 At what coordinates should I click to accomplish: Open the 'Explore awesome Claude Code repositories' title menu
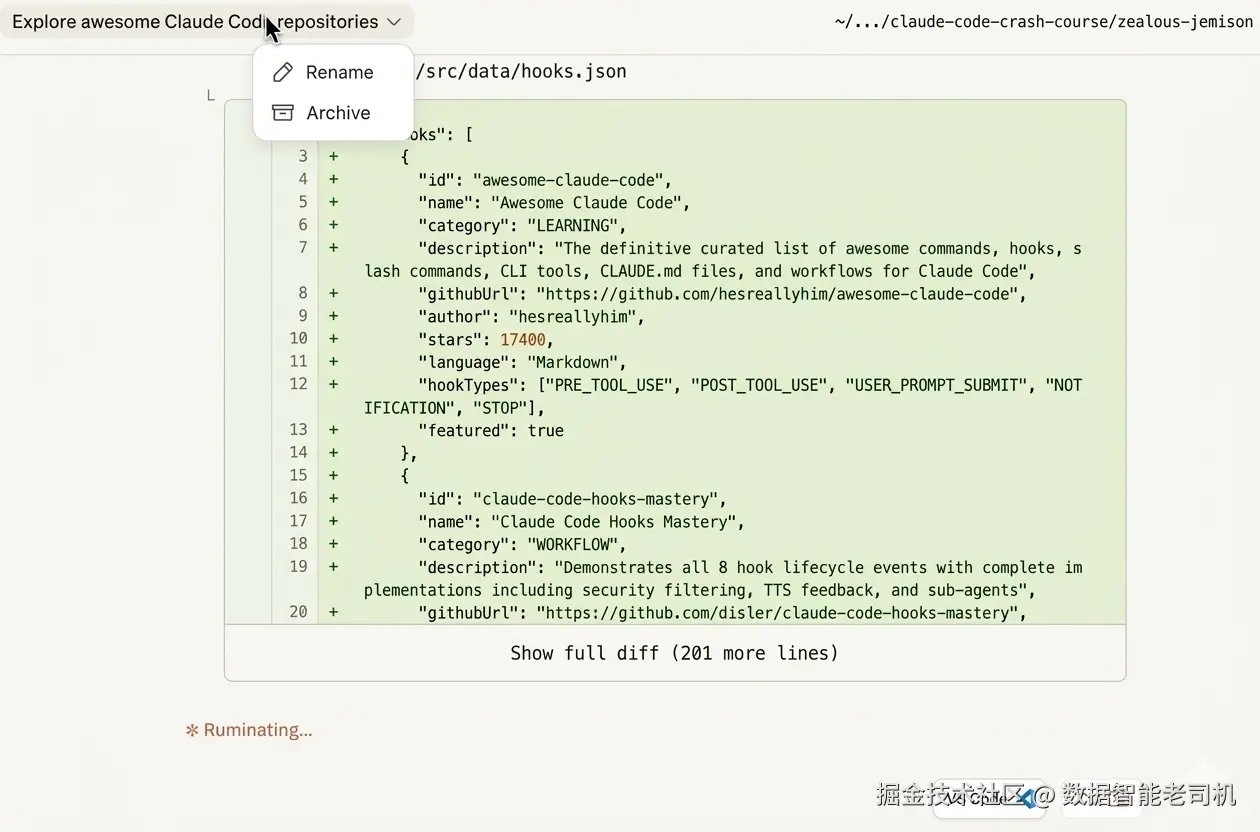(206, 22)
